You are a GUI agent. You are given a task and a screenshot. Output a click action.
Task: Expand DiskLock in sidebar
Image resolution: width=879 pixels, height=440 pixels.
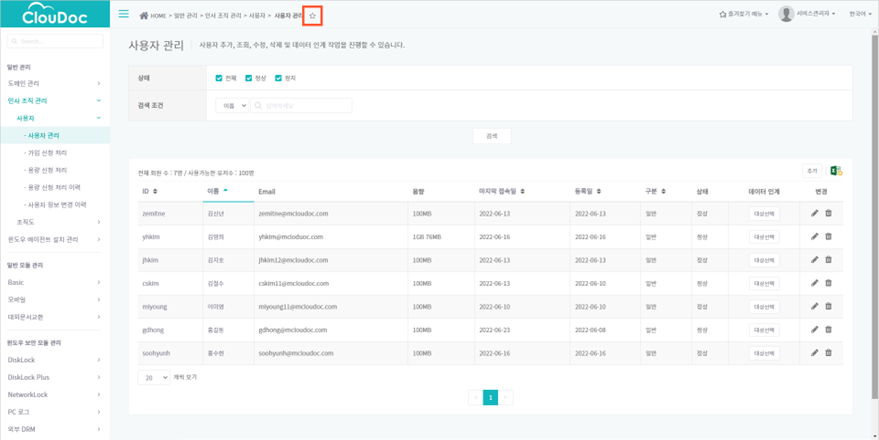point(54,360)
